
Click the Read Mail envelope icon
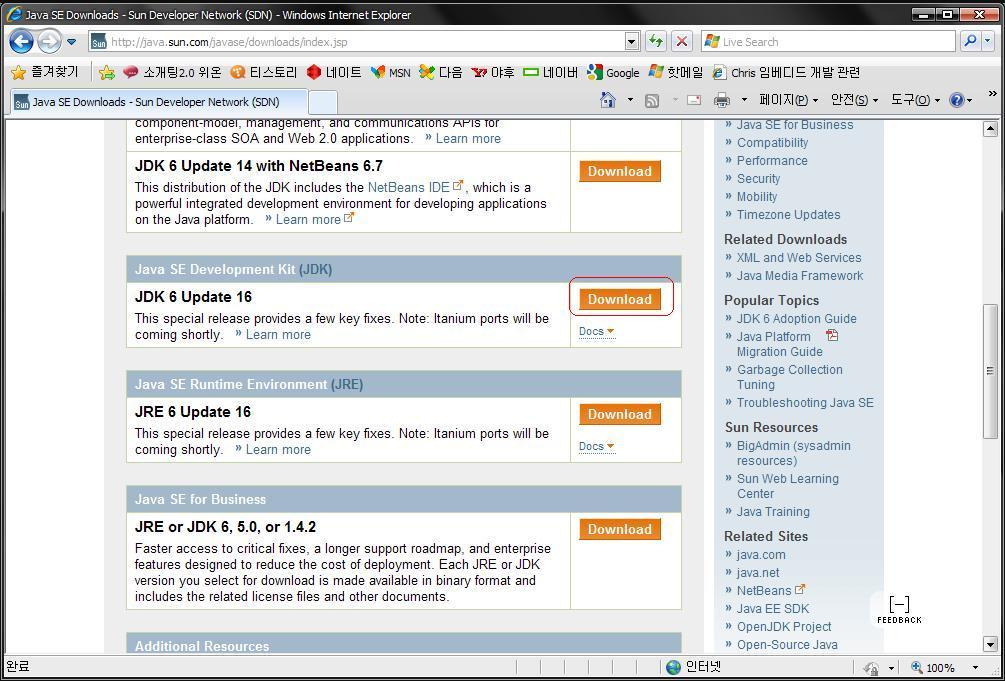[694, 100]
